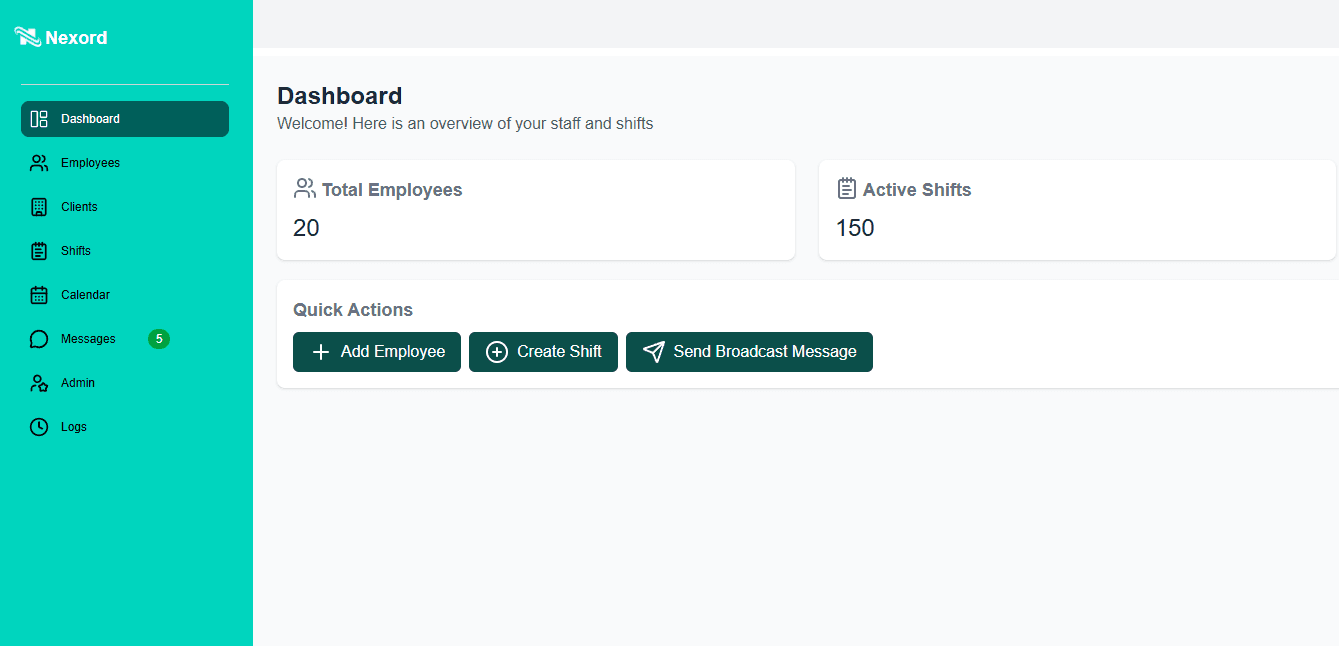Screen dimensions: 1339x646
Task: Click the Employees people icon
Action: [38, 162]
